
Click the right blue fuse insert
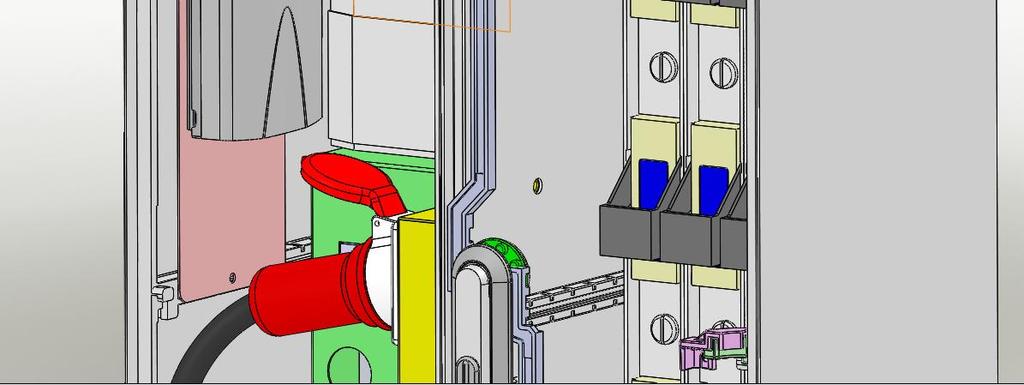[x=713, y=190]
